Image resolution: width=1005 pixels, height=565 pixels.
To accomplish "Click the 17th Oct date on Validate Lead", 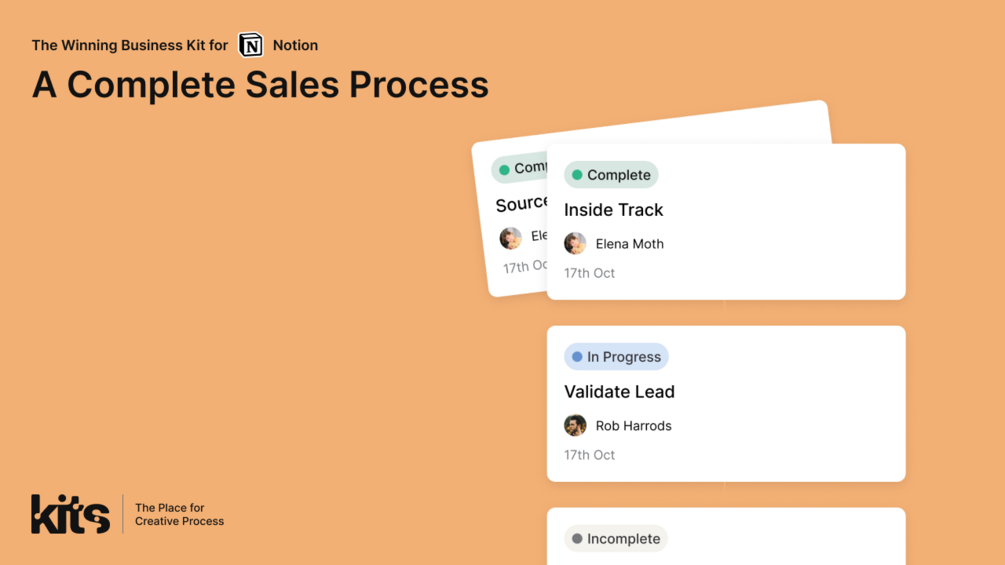I will (589, 455).
